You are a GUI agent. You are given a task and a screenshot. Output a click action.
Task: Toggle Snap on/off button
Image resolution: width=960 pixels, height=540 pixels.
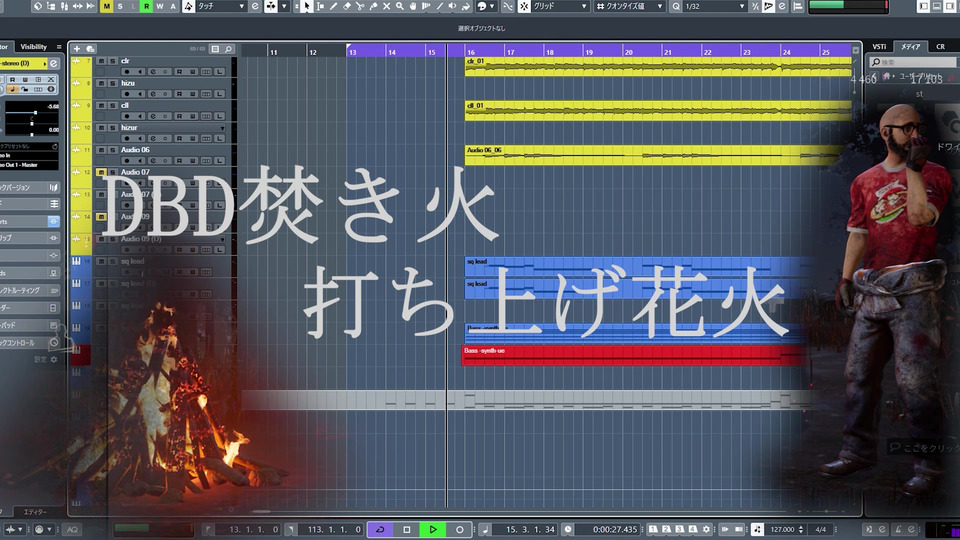click(x=524, y=6)
